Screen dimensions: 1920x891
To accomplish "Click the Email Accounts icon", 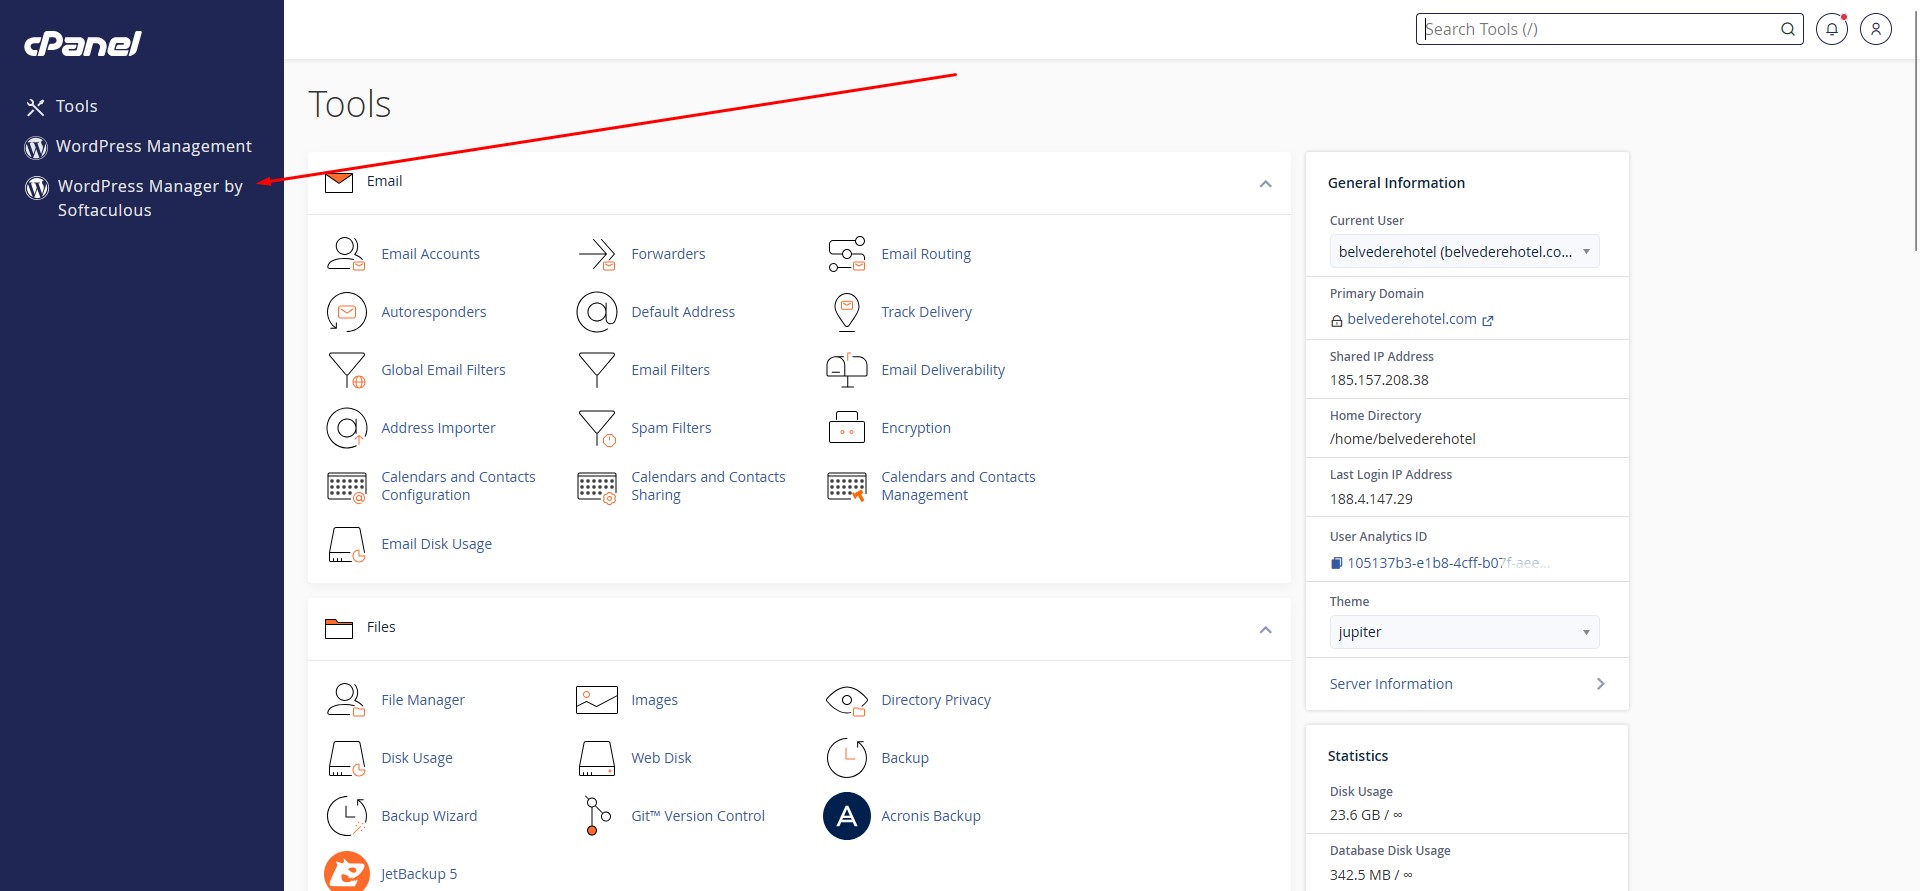I will coord(346,254).
